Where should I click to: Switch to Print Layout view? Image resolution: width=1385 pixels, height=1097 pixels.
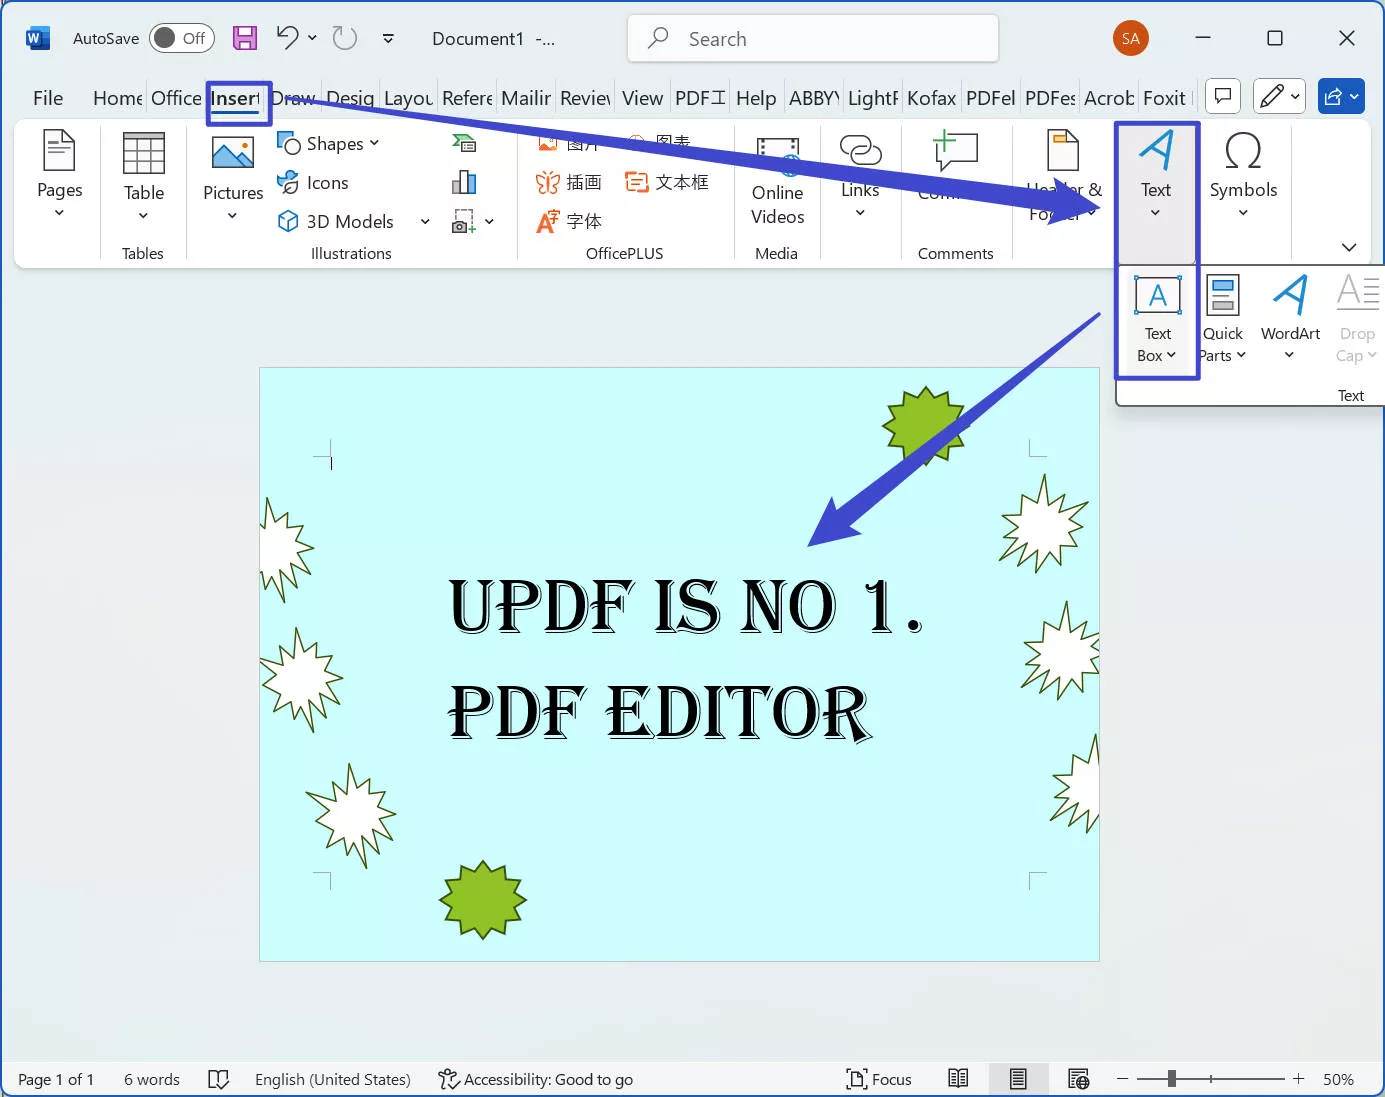pyautogui.click(x=1018, y=1079)
